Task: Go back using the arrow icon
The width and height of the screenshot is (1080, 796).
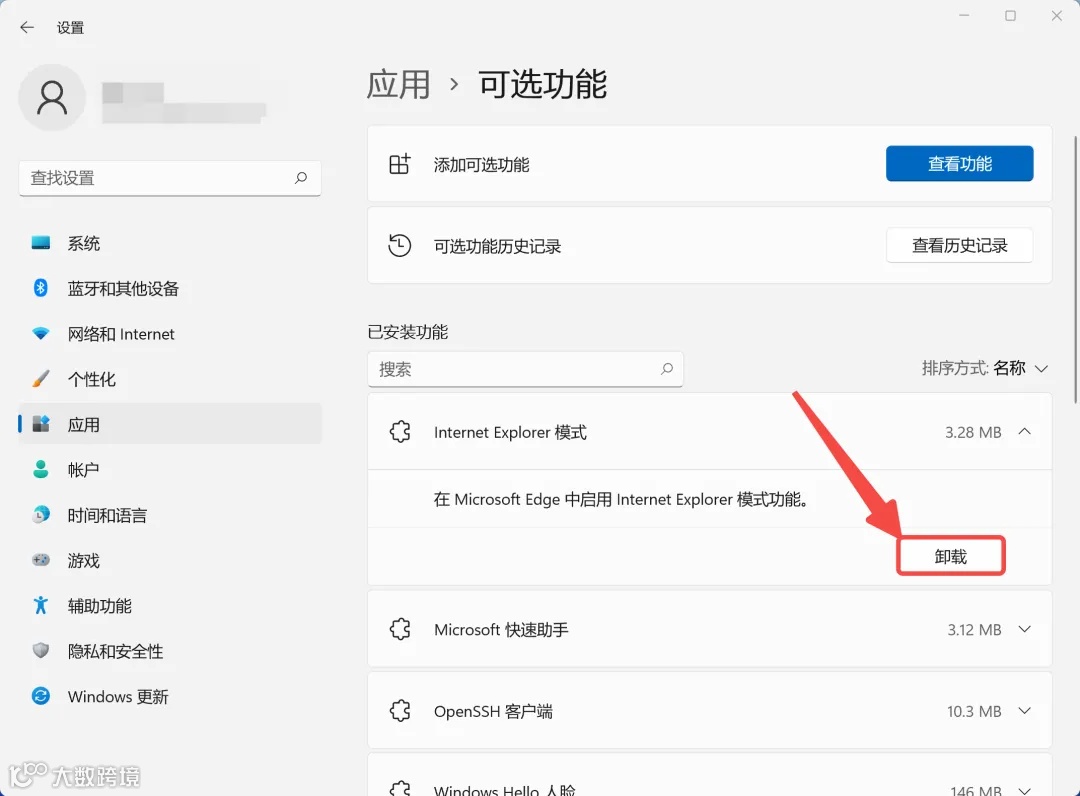Action: tap(27, 28)
